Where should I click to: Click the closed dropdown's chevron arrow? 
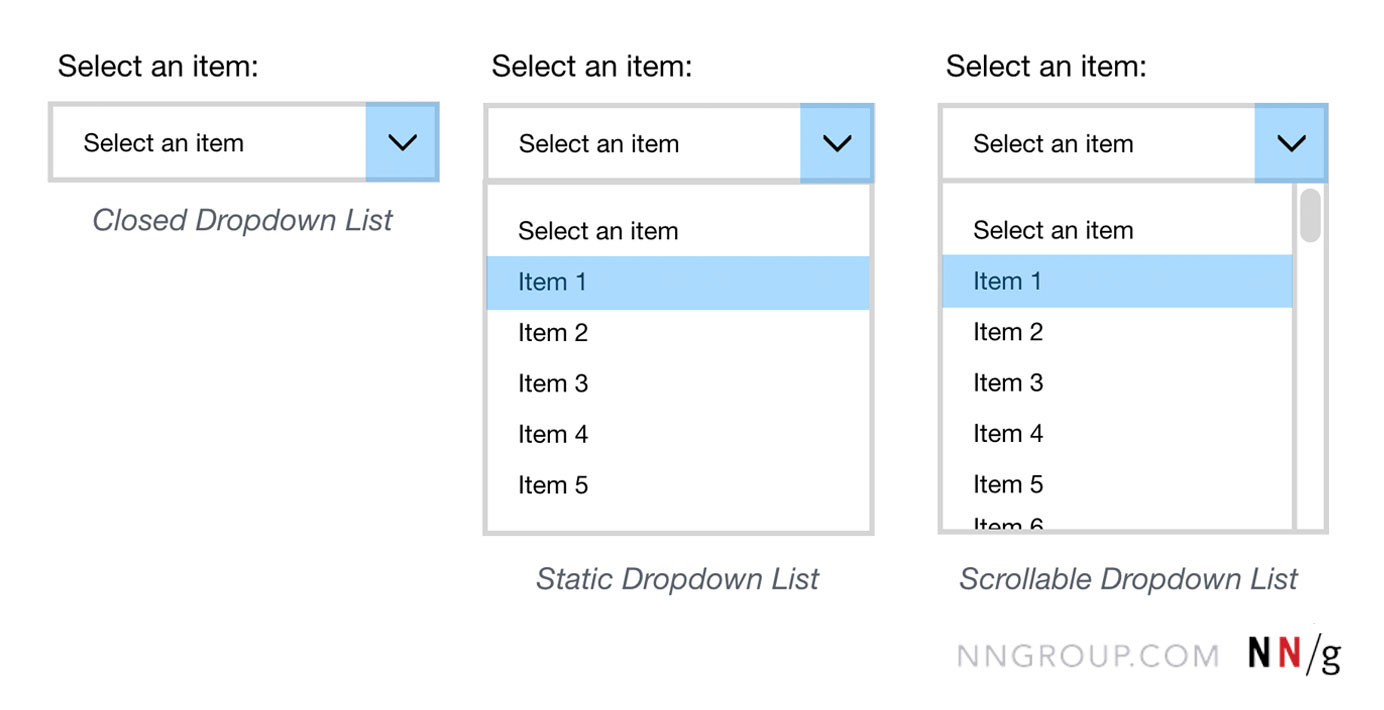[x=402, y=143]
